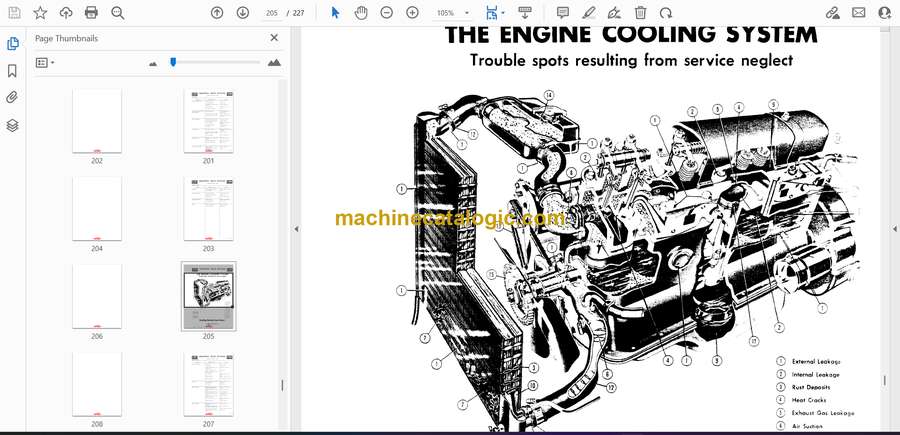Click the thumbnails panel scrollbar handle
This screenshot has height=435, width=900.
[x=282, y=385]
